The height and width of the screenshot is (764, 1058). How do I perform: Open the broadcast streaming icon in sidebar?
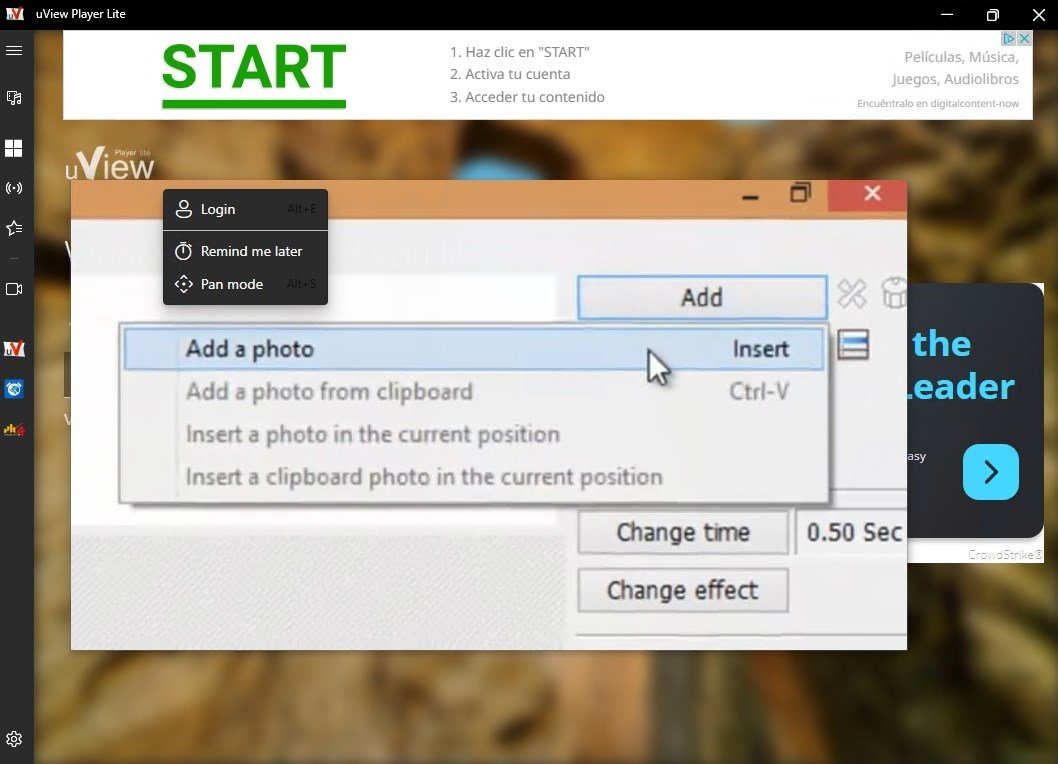(13, 188)
